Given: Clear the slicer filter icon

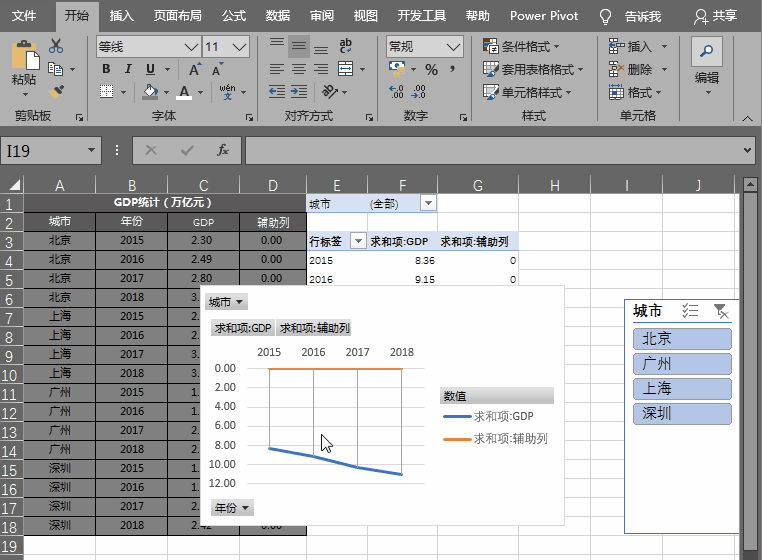Looking at the screenshot, I should 721,311.
